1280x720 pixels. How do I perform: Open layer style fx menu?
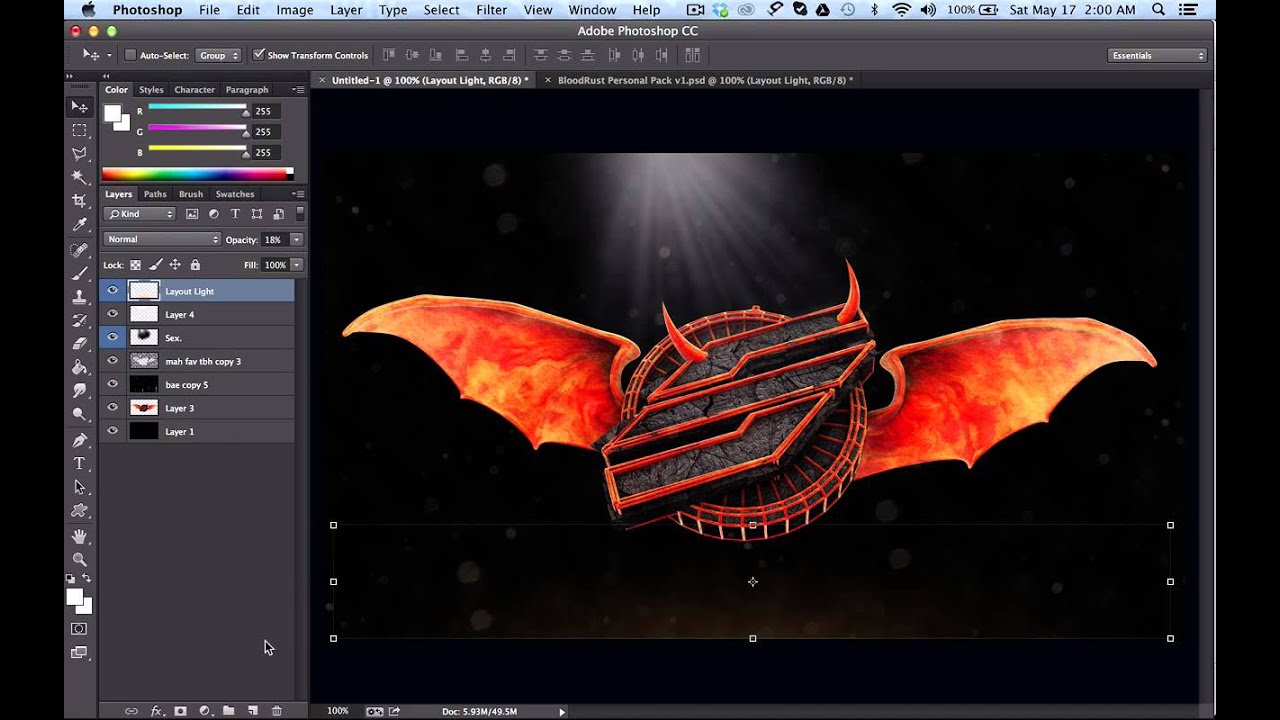point(156,711)
